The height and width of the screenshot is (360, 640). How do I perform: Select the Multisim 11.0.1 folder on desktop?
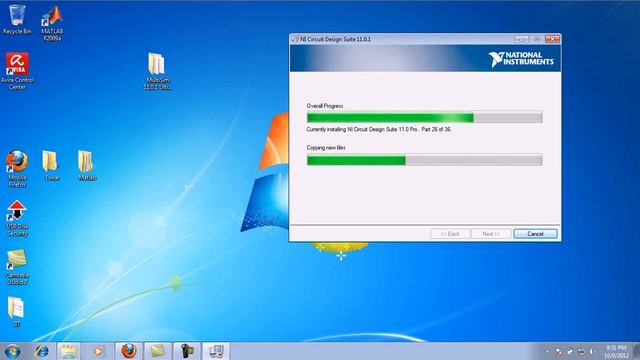157,71
